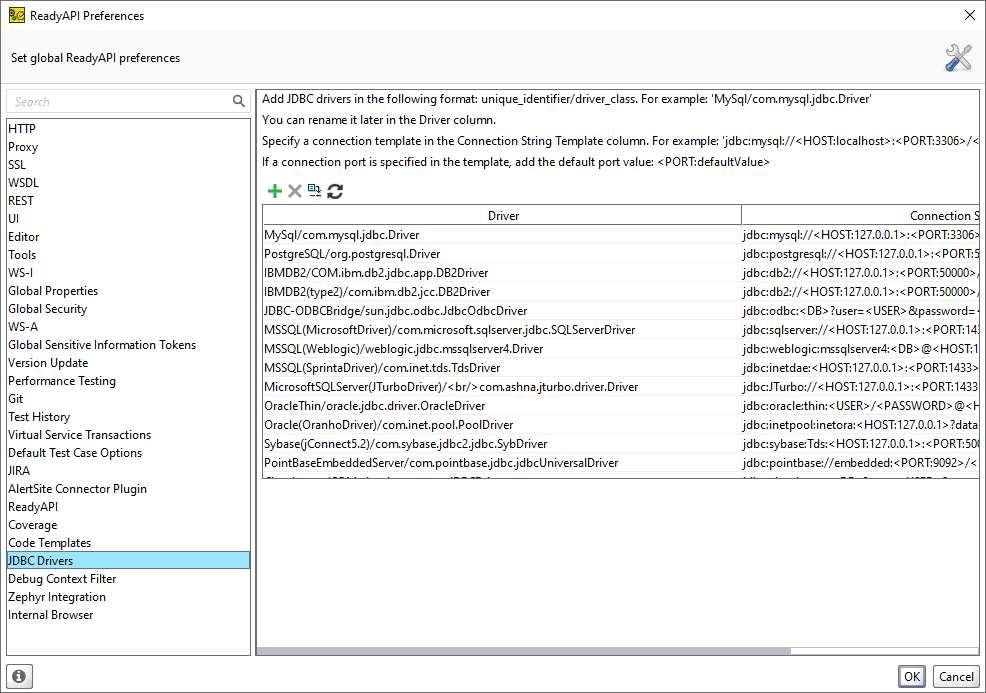986x693 pixels.
Task: Select JDBC Drivers category
Action: click(128, 561)
